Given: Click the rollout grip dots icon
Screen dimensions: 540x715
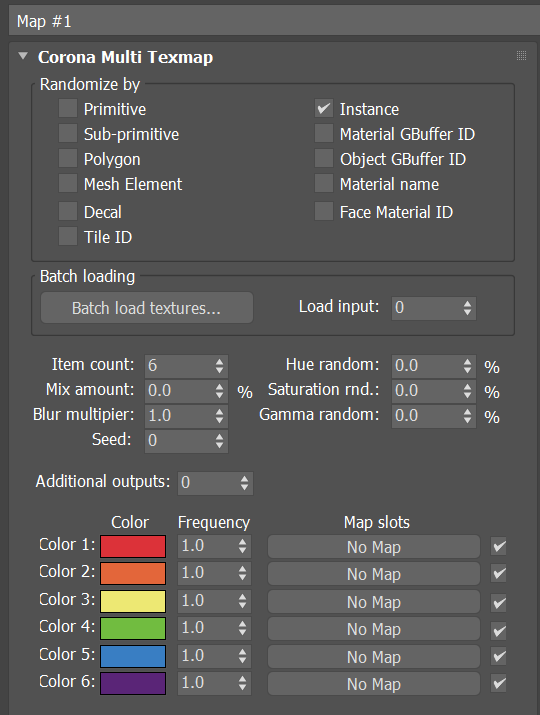Looking at the screenshot, I should pos(521,56).
